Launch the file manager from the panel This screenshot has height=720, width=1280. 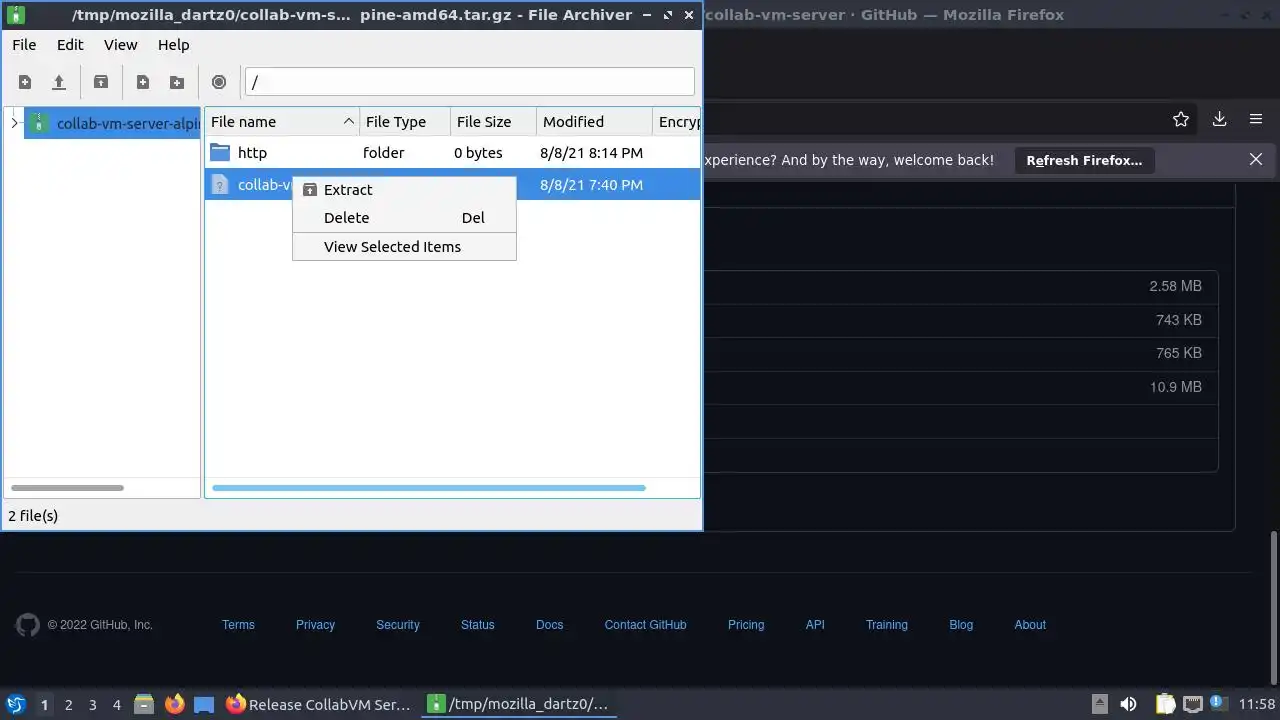(x=144, y=704)
